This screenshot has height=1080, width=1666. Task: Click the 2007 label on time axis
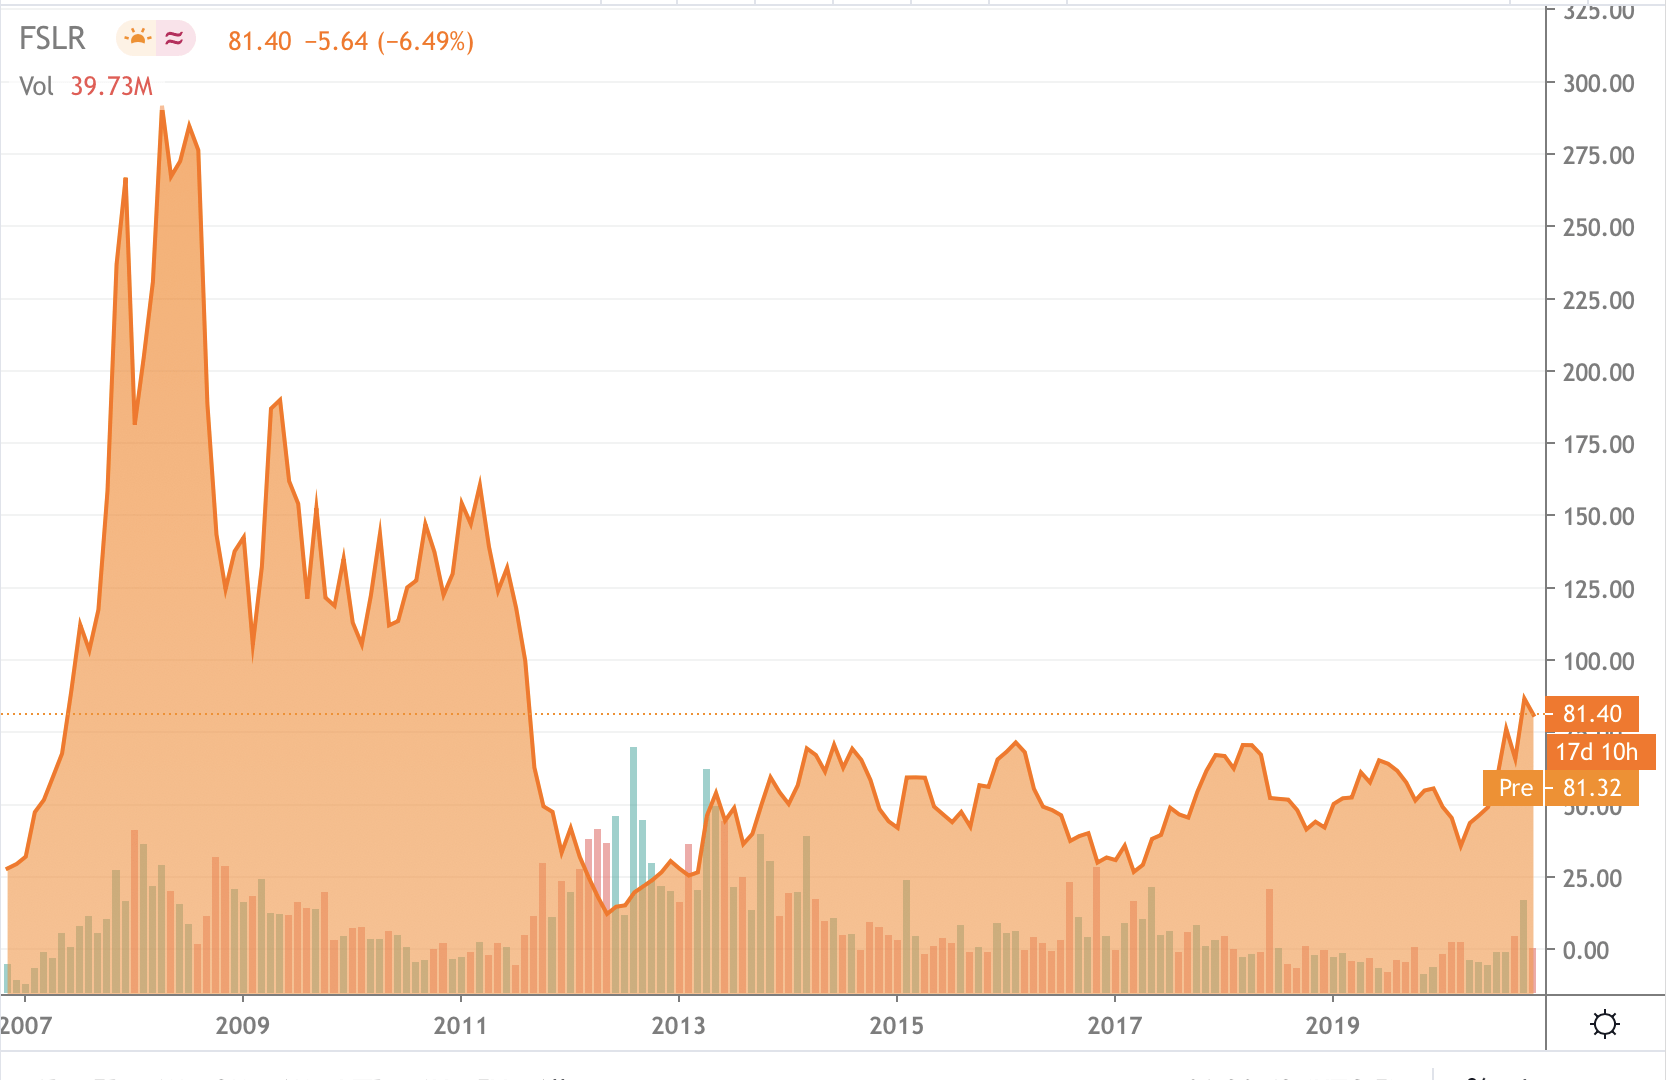tap(26, 1025)
